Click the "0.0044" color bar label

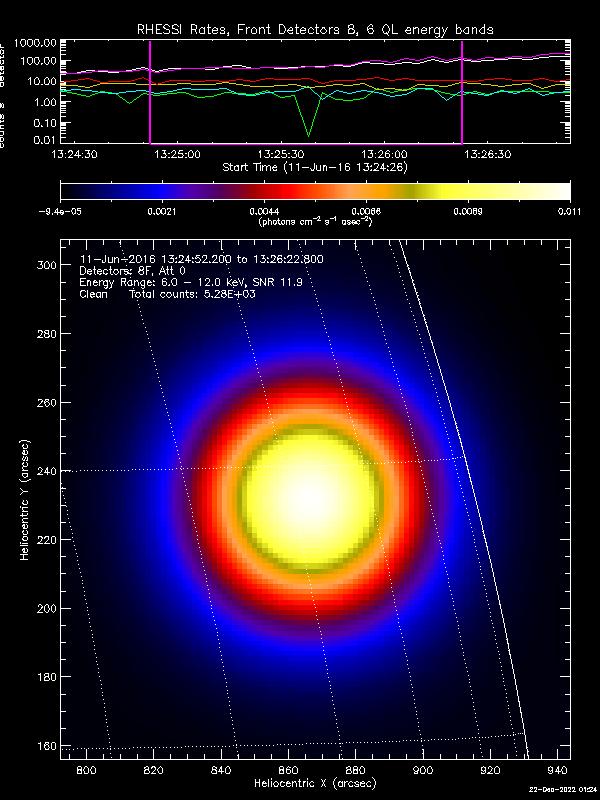pos(263,212)
